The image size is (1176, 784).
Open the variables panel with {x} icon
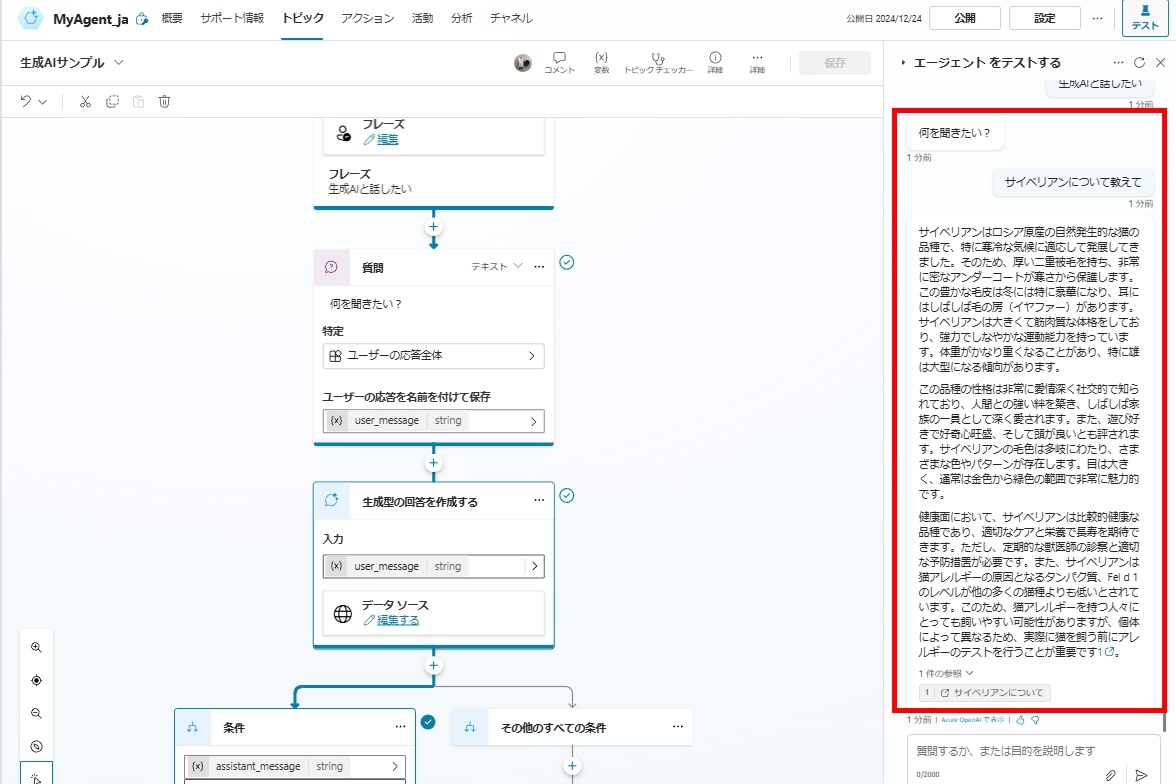pos(601,57)
